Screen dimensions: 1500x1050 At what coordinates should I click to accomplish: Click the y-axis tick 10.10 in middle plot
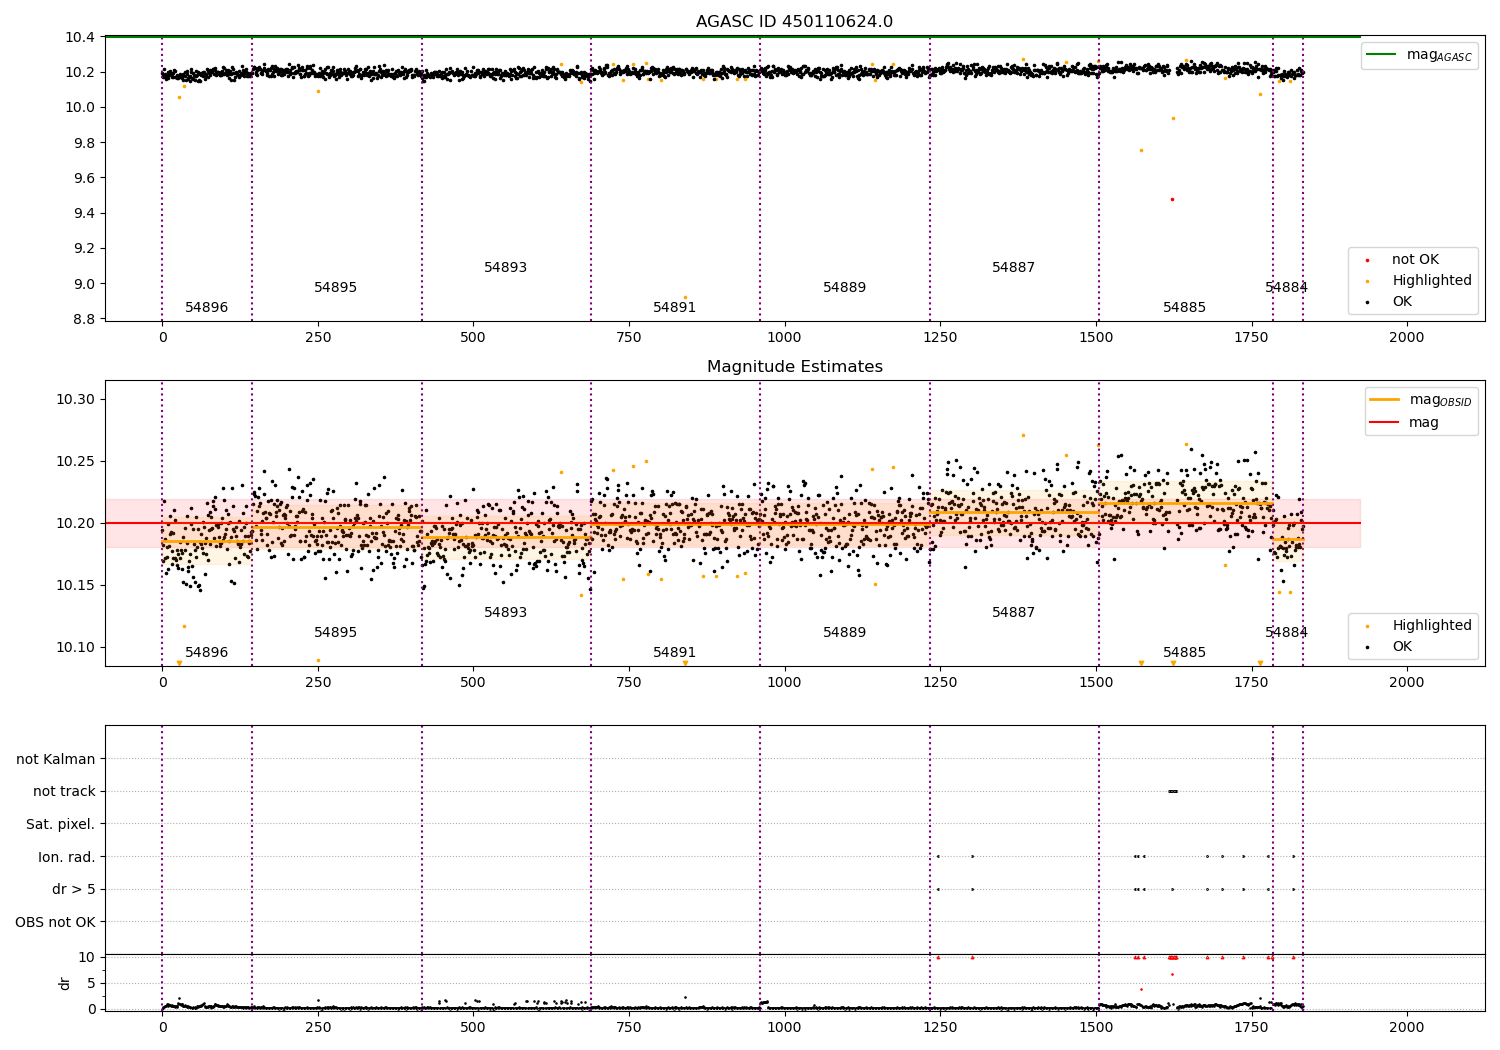click(76, 648)
